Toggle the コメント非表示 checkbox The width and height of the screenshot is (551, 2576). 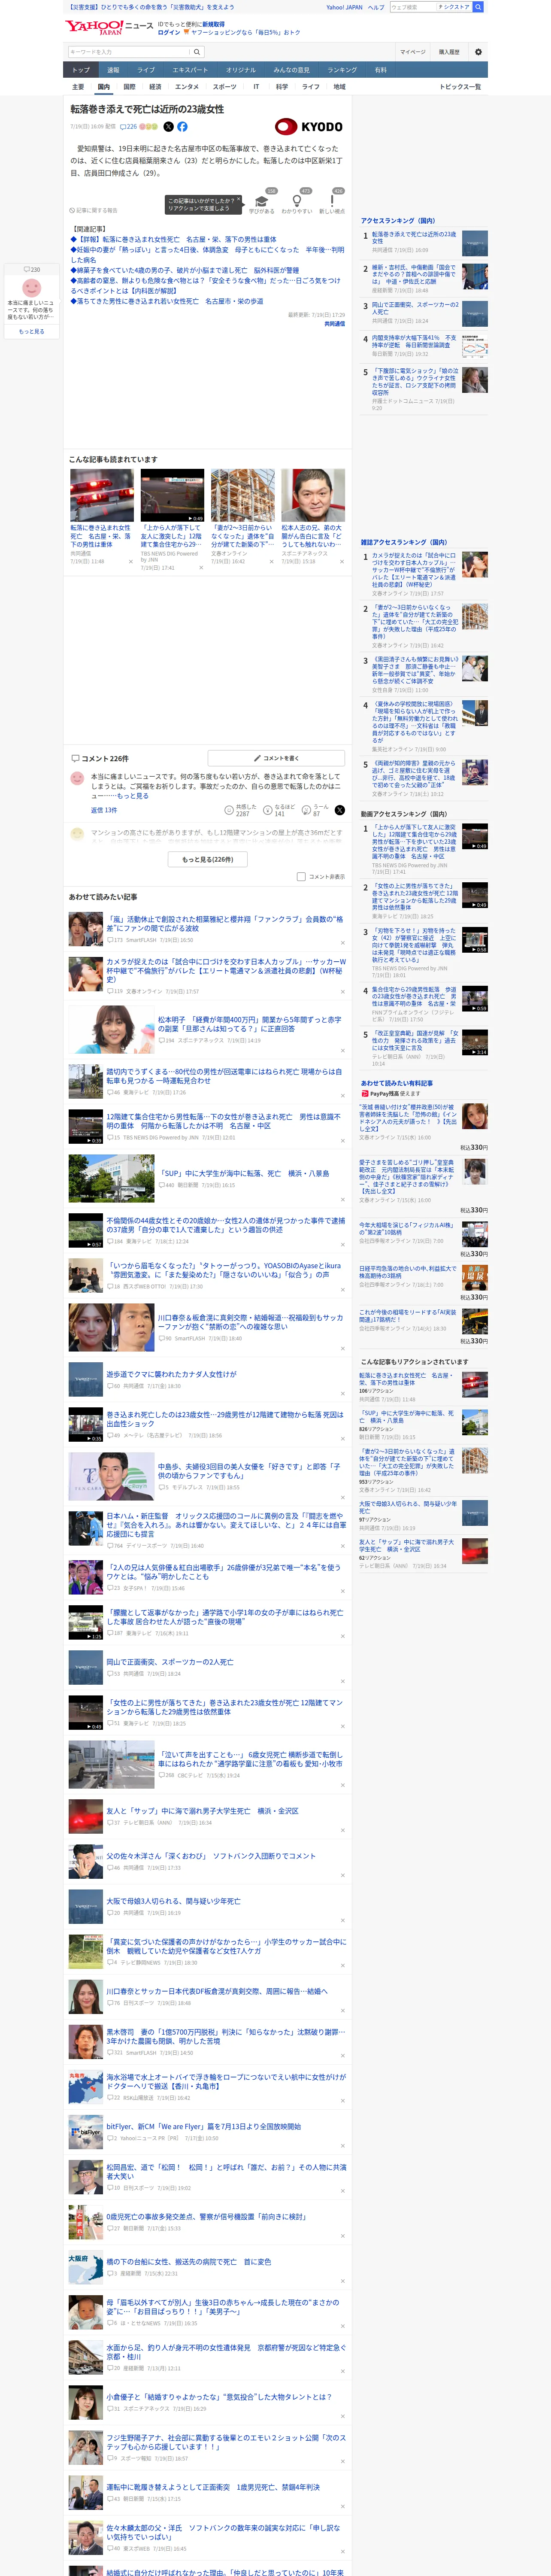tap(301, 876)
